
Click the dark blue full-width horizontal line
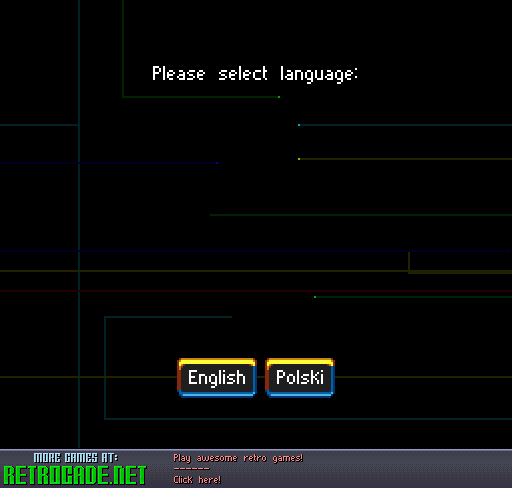pos(256,251)
